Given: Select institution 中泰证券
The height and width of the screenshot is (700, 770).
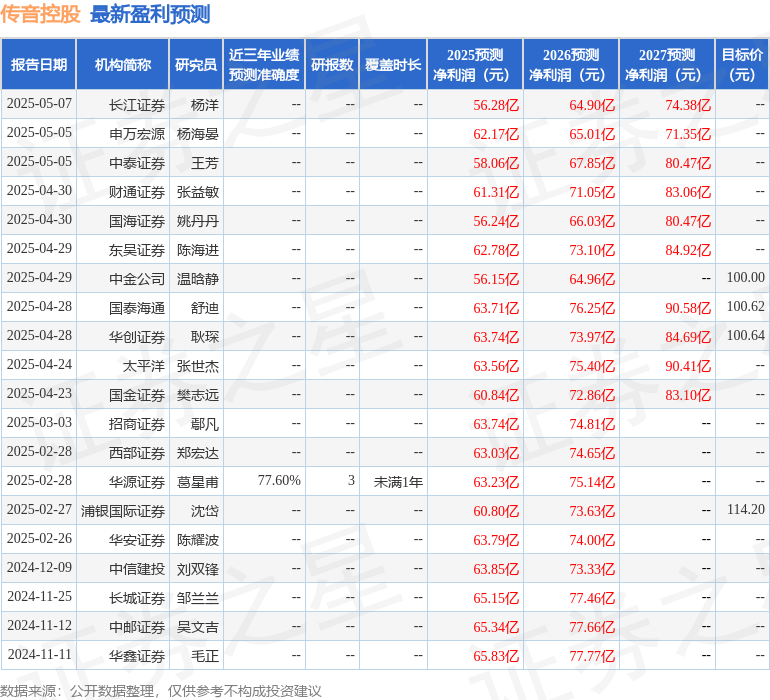Looking at the screenshot, I should point(137,163).
